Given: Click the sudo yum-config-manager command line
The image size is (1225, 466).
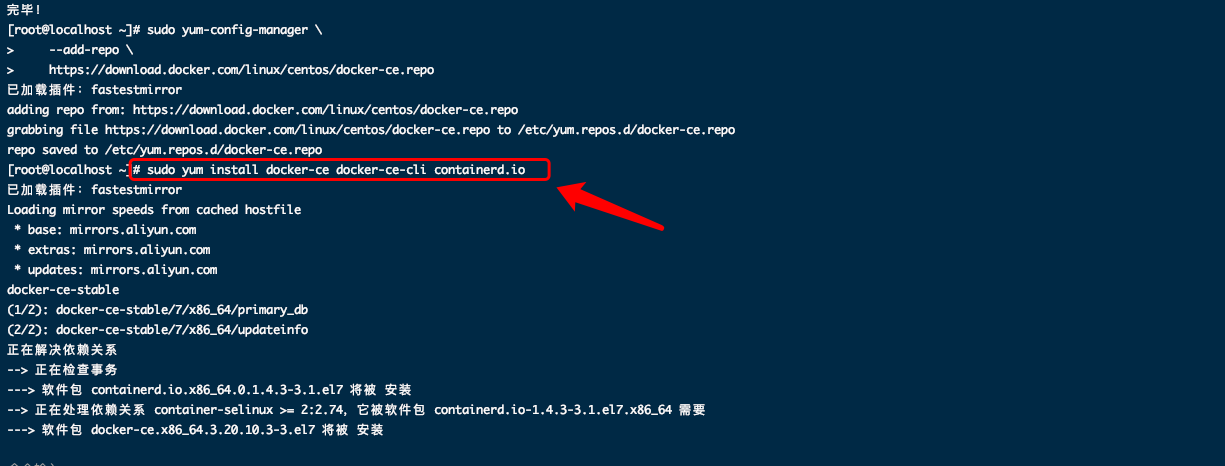Looking at the screenshot, I should 164,30.
